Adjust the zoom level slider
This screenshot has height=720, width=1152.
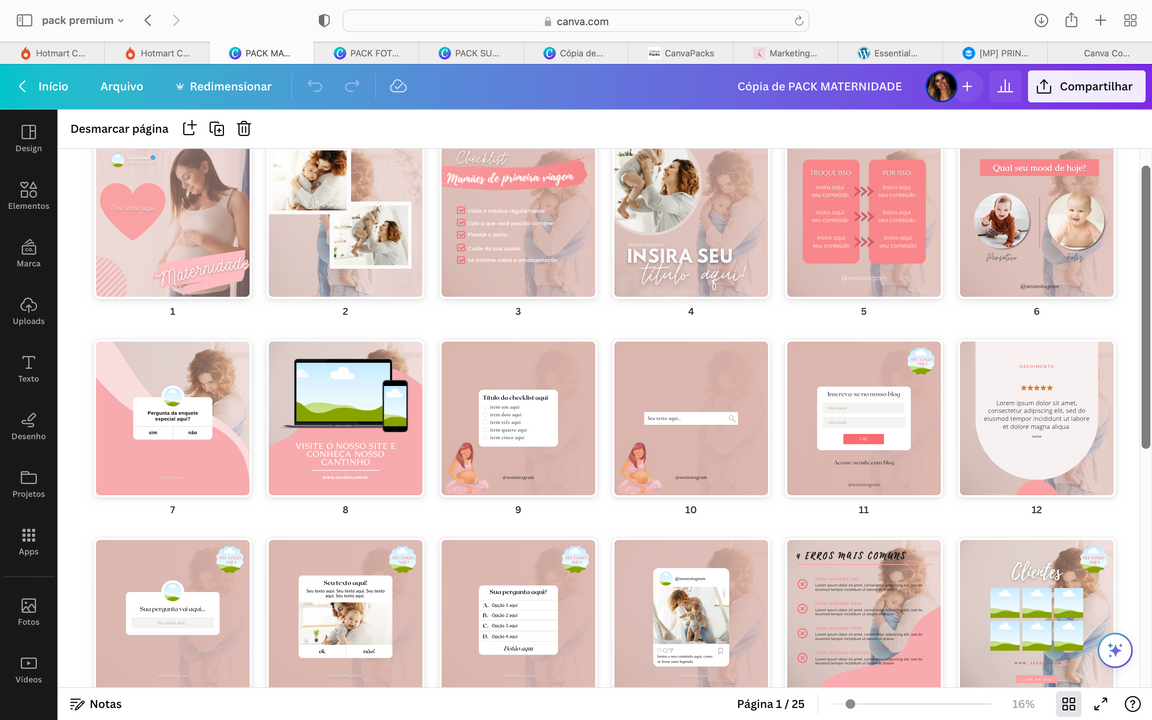[850, 704]
